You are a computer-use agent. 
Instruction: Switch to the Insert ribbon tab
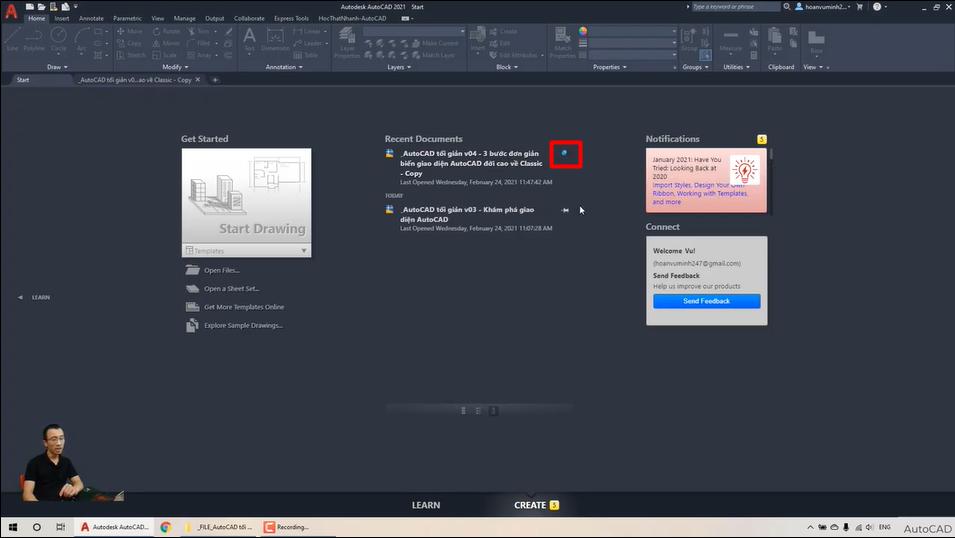click(x=62, y=18)
